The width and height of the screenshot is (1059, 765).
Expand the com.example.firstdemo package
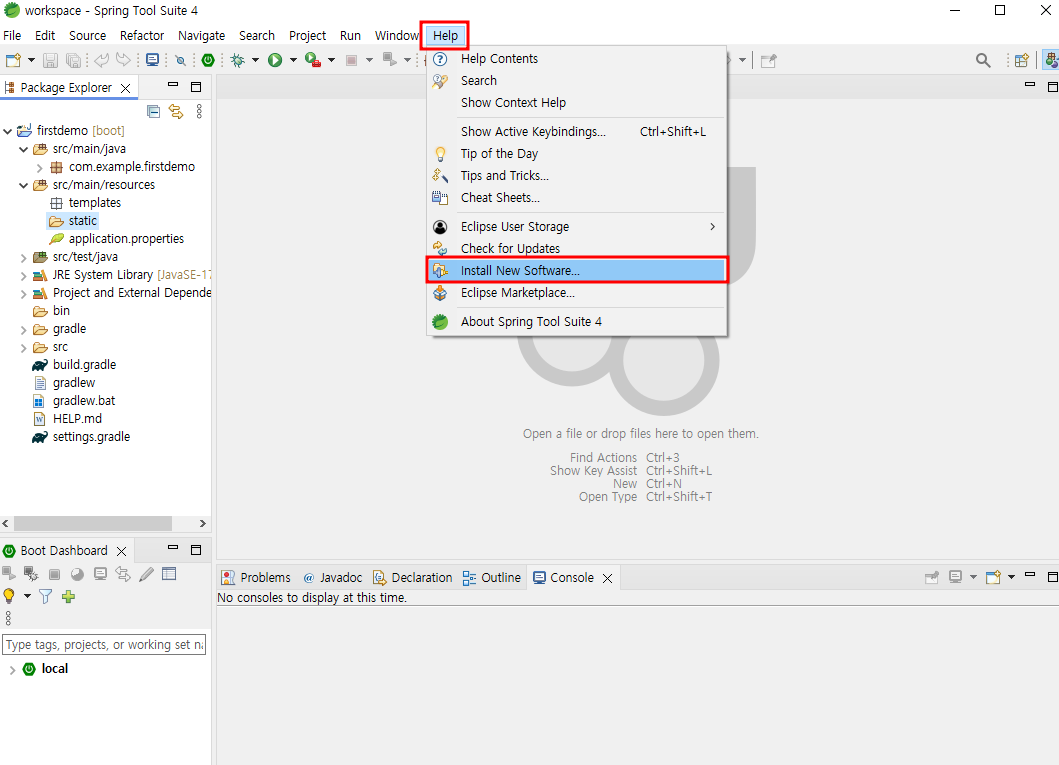40,167
